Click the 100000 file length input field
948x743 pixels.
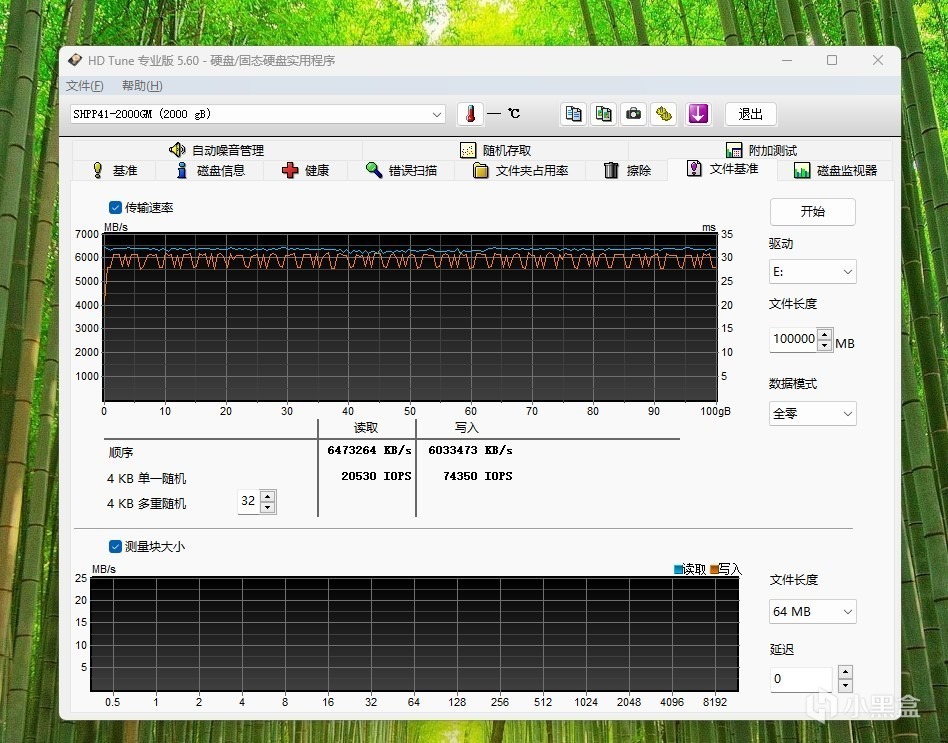793,339
